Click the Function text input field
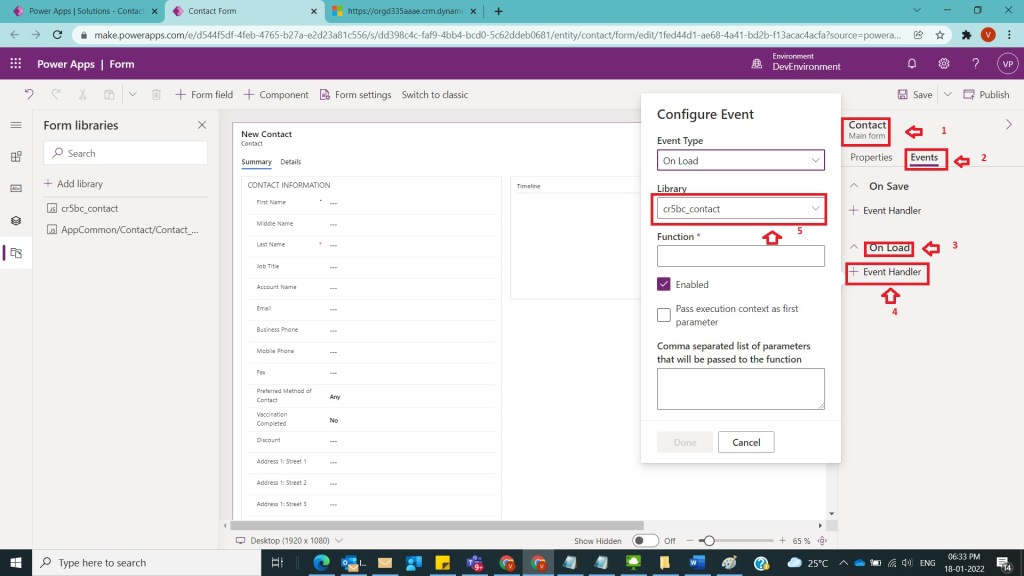The image size is (1024, 576). pyautogui.click(x=740, y=257)
